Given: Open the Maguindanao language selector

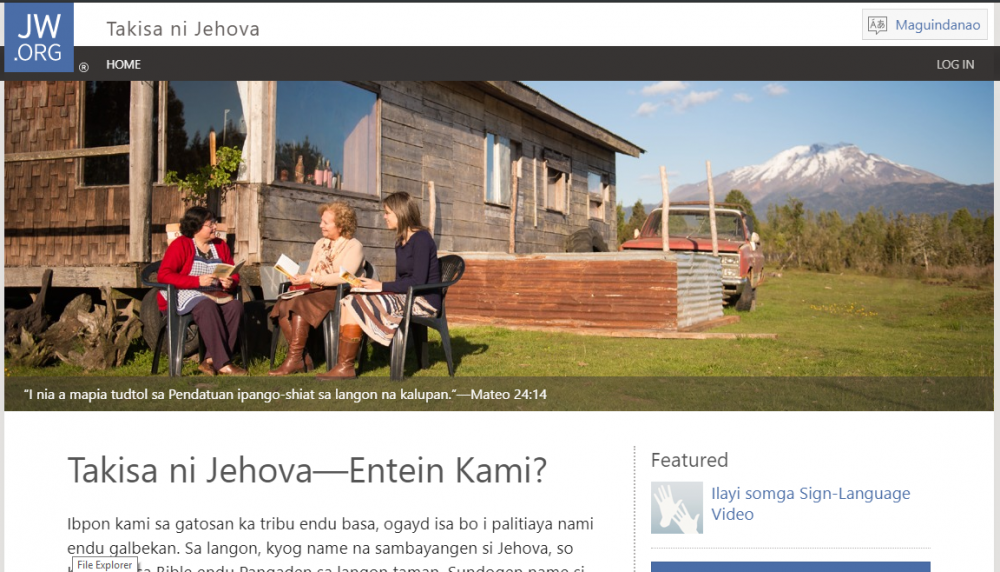Looking at the screenshot, I should (925, 25).
